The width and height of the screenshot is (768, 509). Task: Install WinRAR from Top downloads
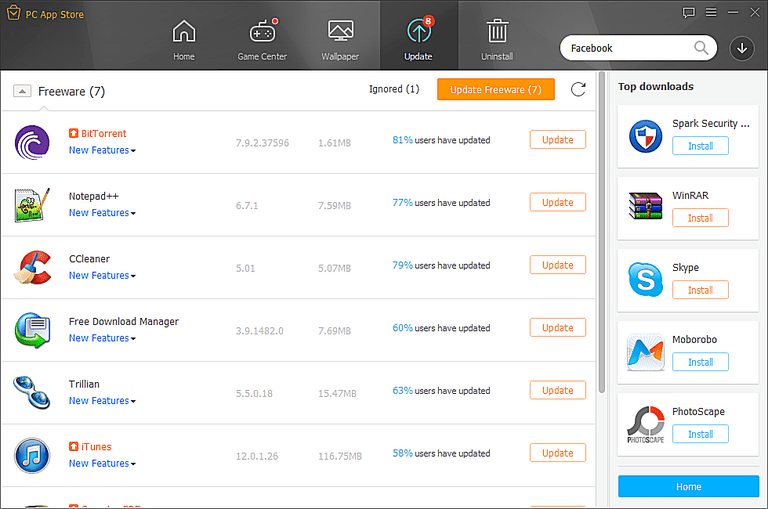click(700, 218)
